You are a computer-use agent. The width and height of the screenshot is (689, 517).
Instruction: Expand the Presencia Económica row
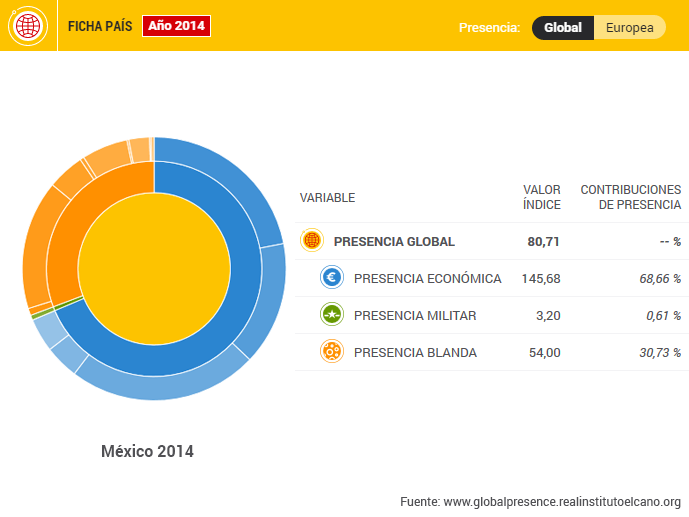coord(427,278)
